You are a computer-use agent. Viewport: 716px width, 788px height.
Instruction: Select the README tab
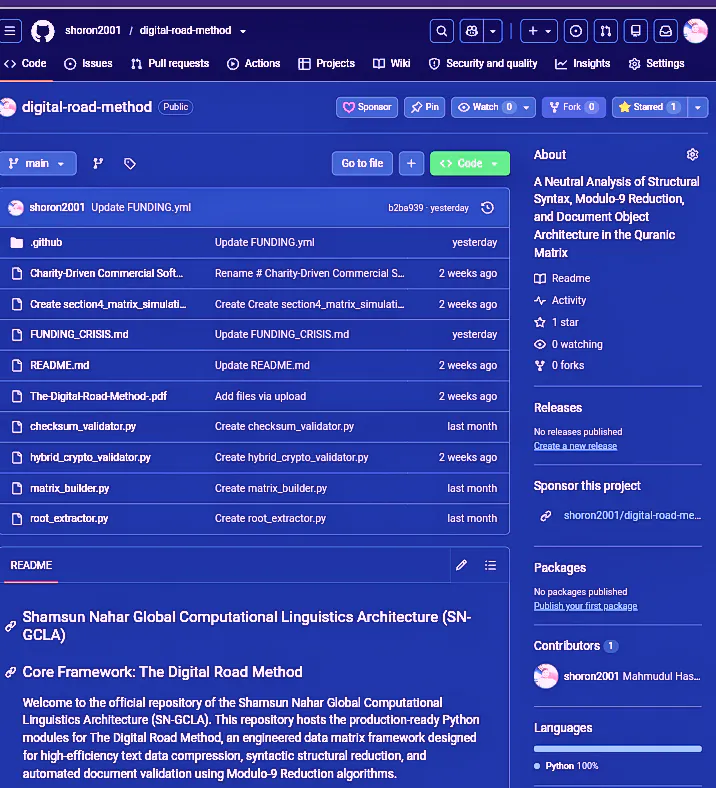(31, 565)
